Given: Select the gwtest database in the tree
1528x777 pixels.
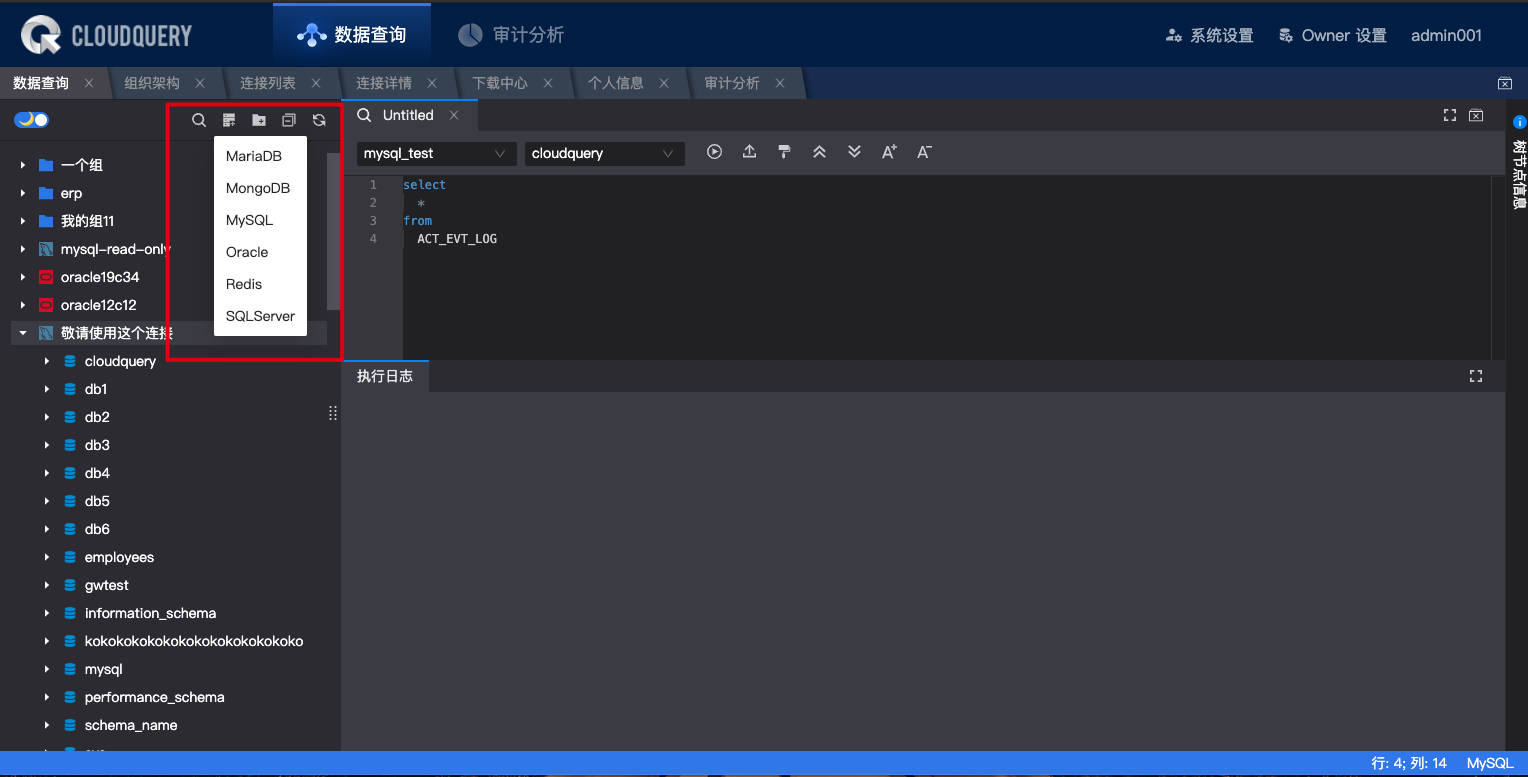Looking at the screenshot, I should click(x=107, y=585).
